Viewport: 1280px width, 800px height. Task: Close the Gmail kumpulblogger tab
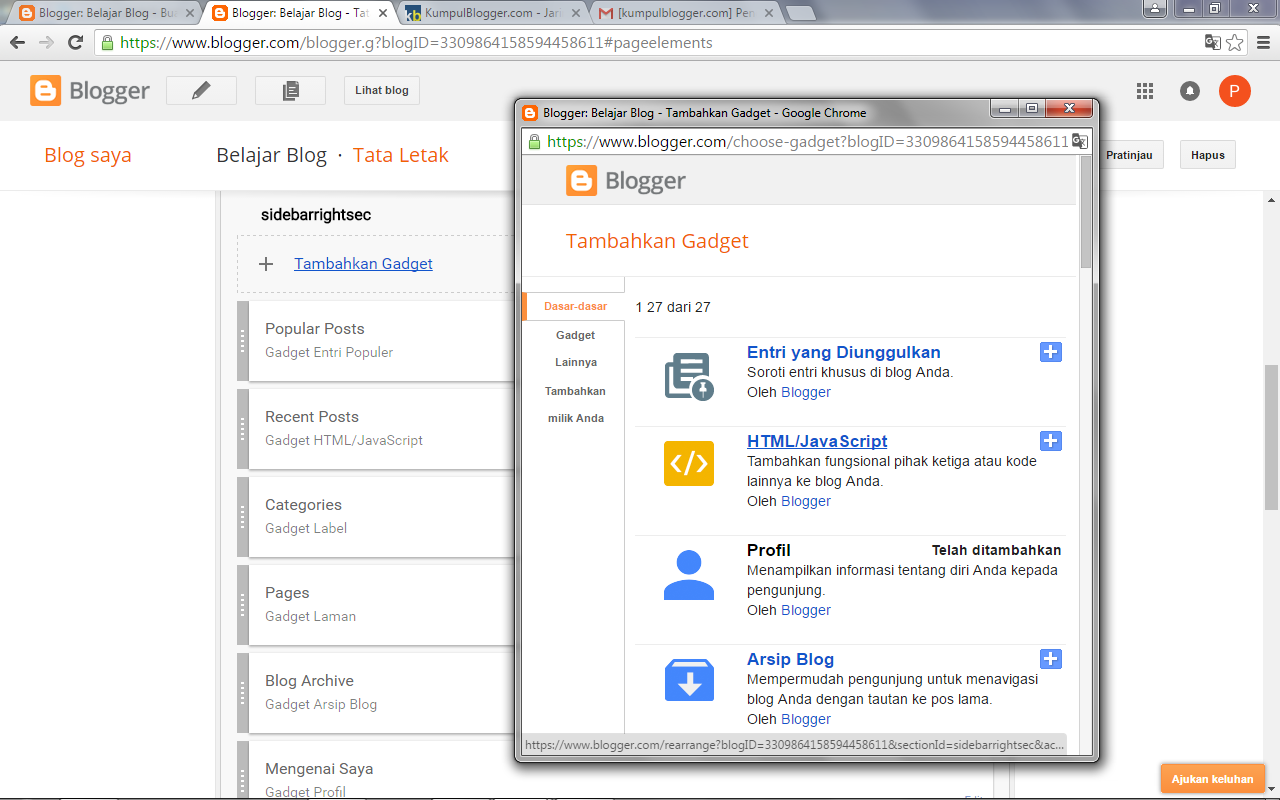click(769, 14)
